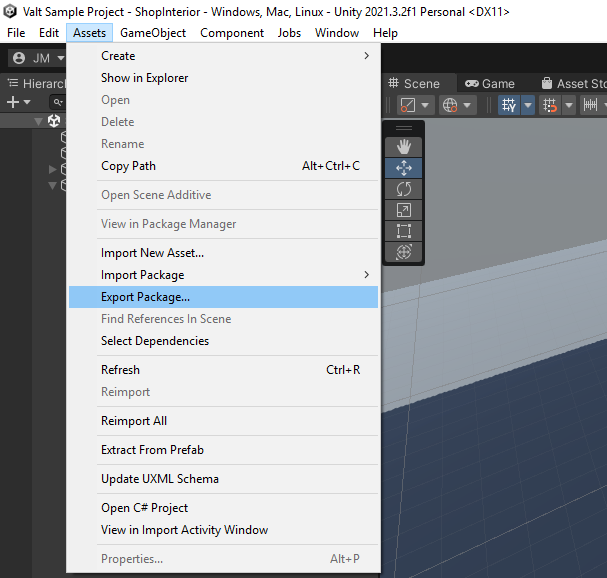The width and height of the screenshot is (607, 578).
Task: Click the greyed Open entry
Action: tap(223, 100)
